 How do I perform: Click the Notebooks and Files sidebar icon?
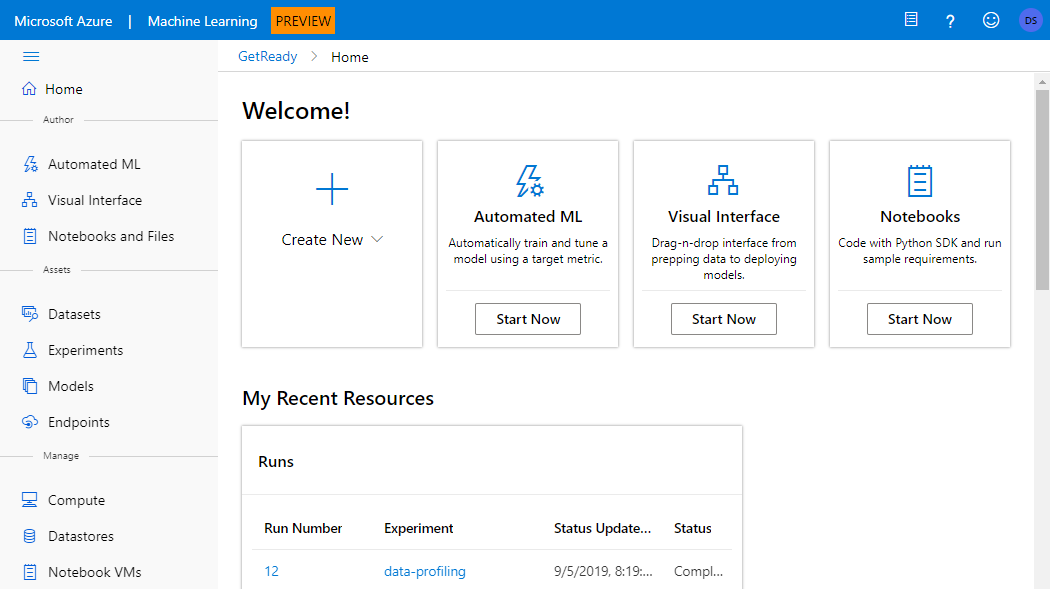point(29,236)
